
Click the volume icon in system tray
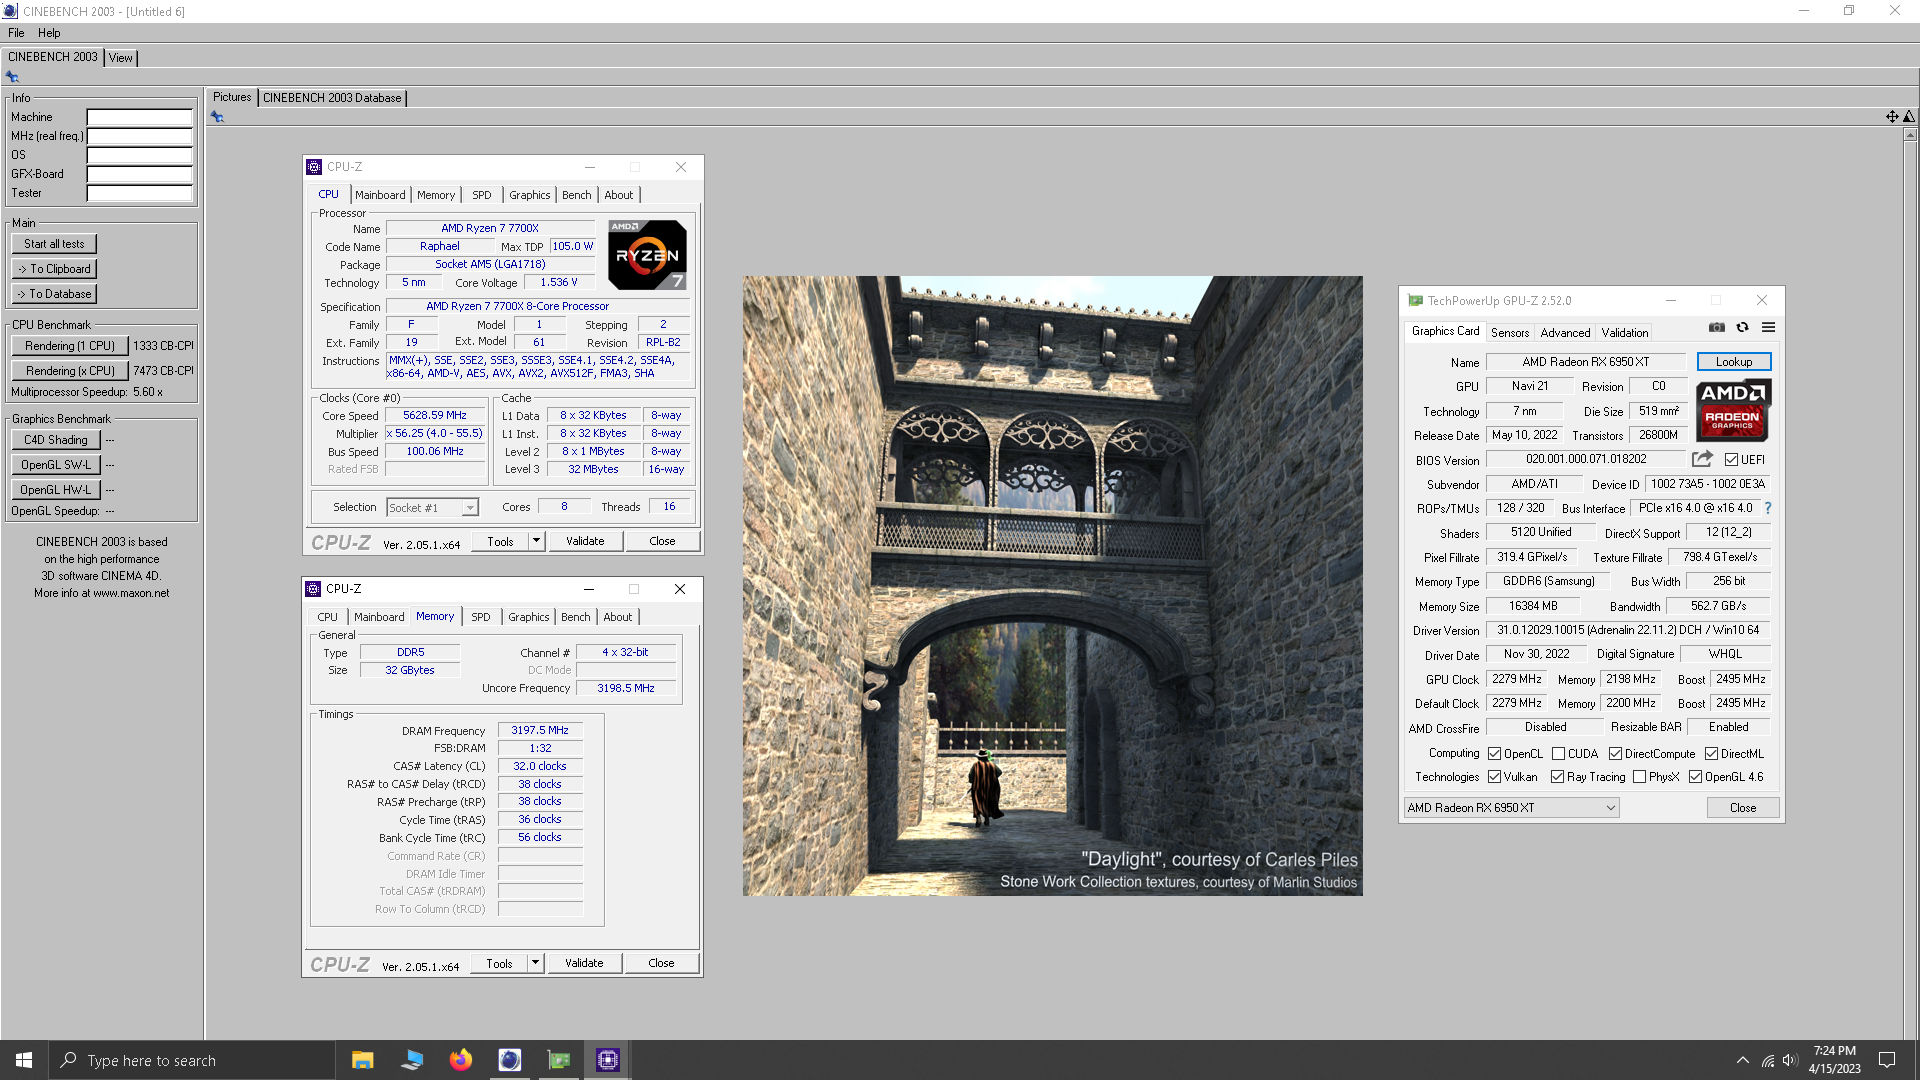click(1790, 1060)
